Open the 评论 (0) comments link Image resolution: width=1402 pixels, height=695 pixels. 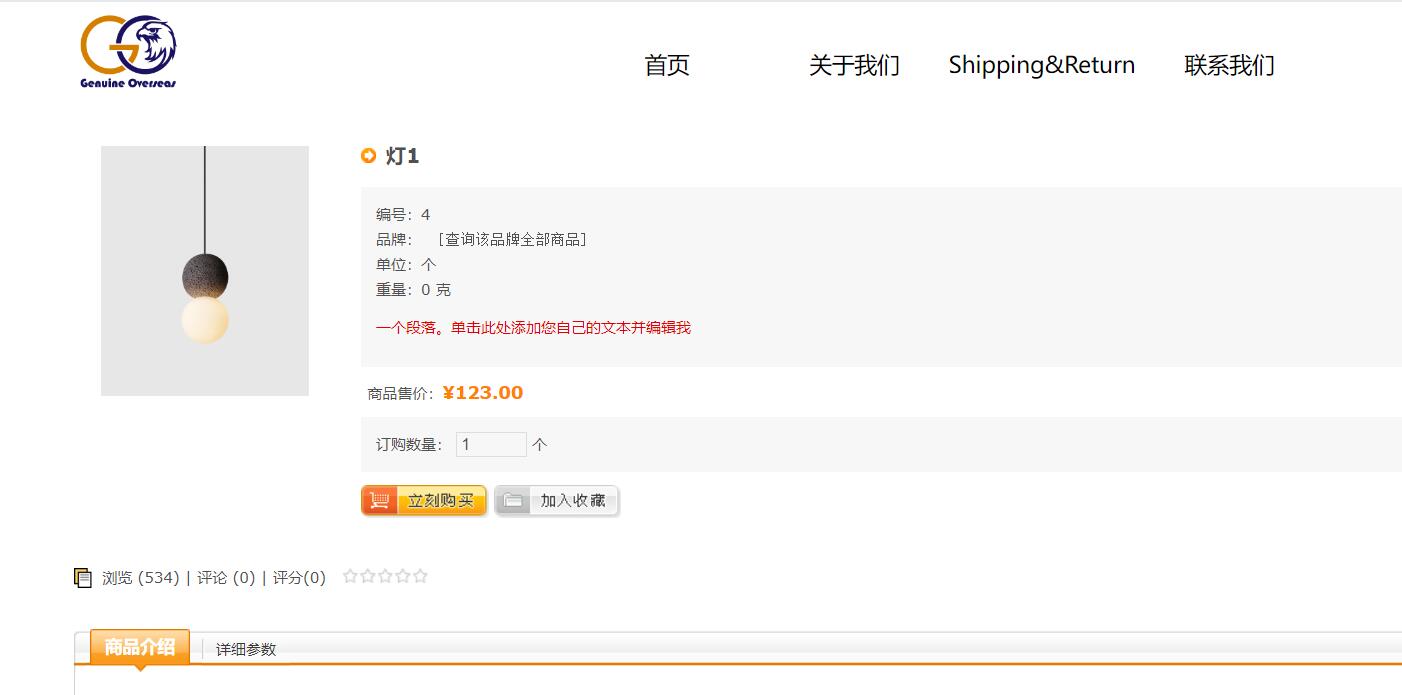coord(226,578)
